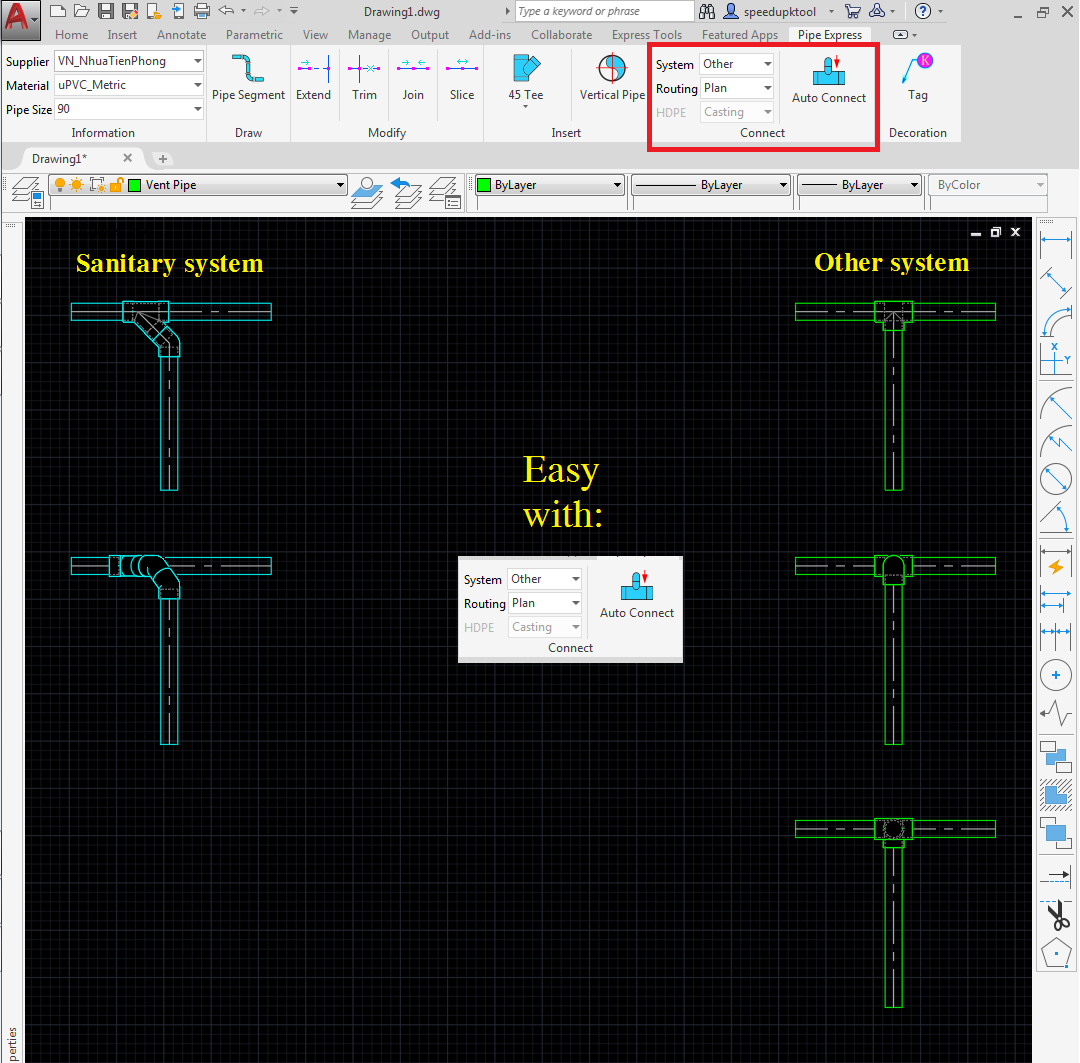Open the Pipe Size dropdown
Screen dimensions: 1080x1063
coord(129,110)
